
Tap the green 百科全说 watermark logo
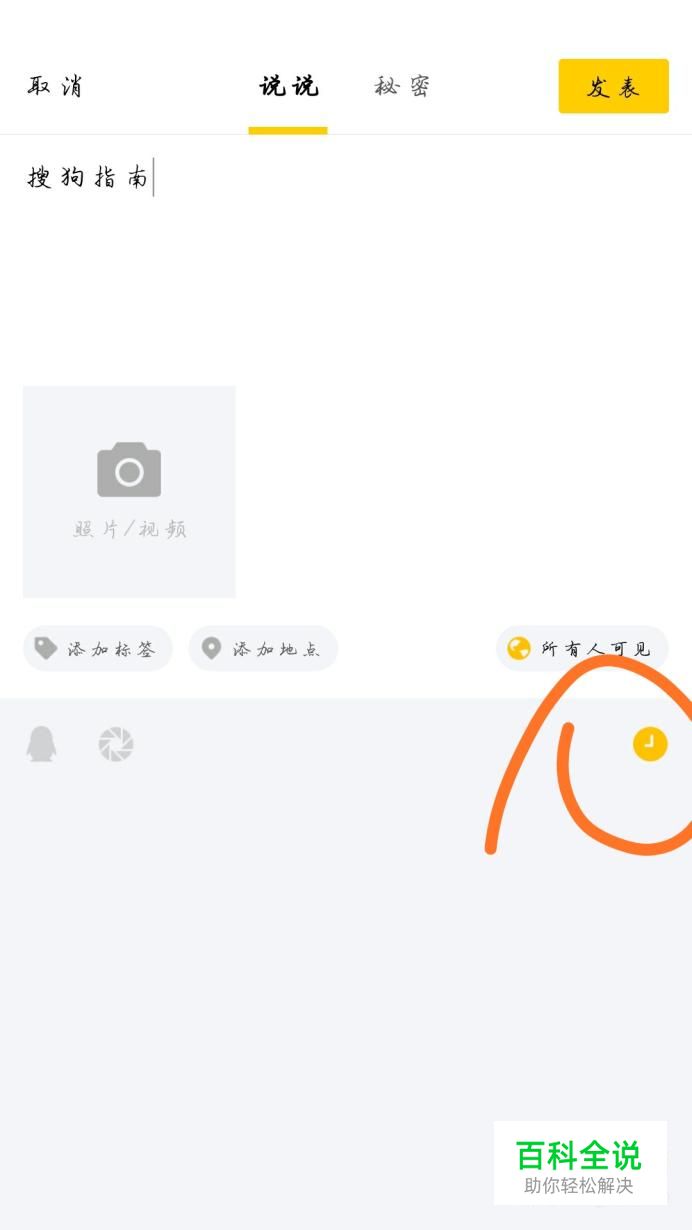tap(578, 1156)
